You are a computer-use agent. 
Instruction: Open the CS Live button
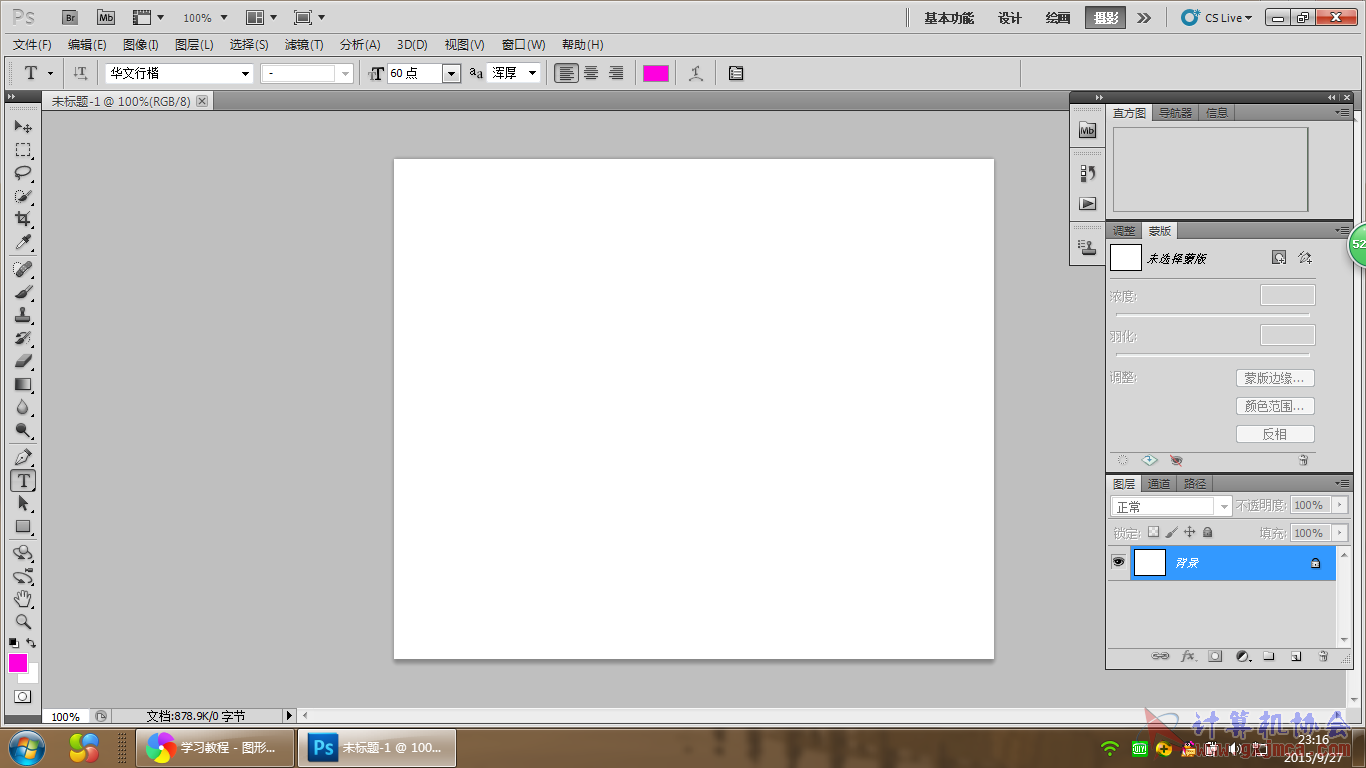pyautogui.click(x=1217, y=18)
